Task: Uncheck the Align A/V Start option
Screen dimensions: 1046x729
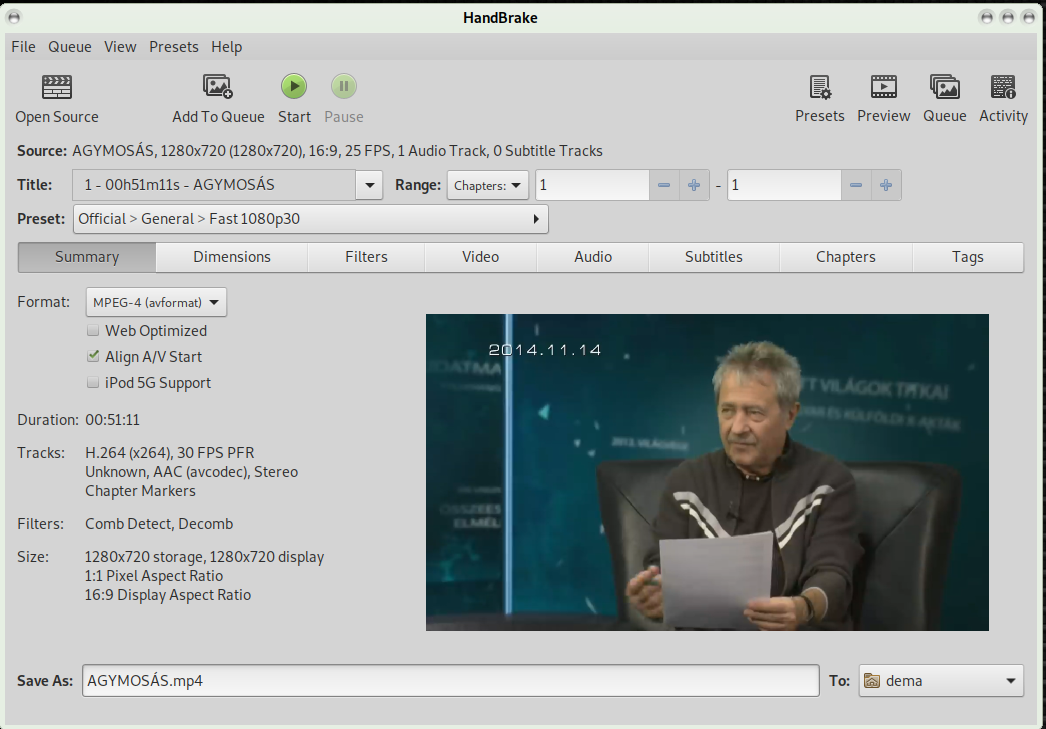Action: pyautogui.click(x=93, y=357)
